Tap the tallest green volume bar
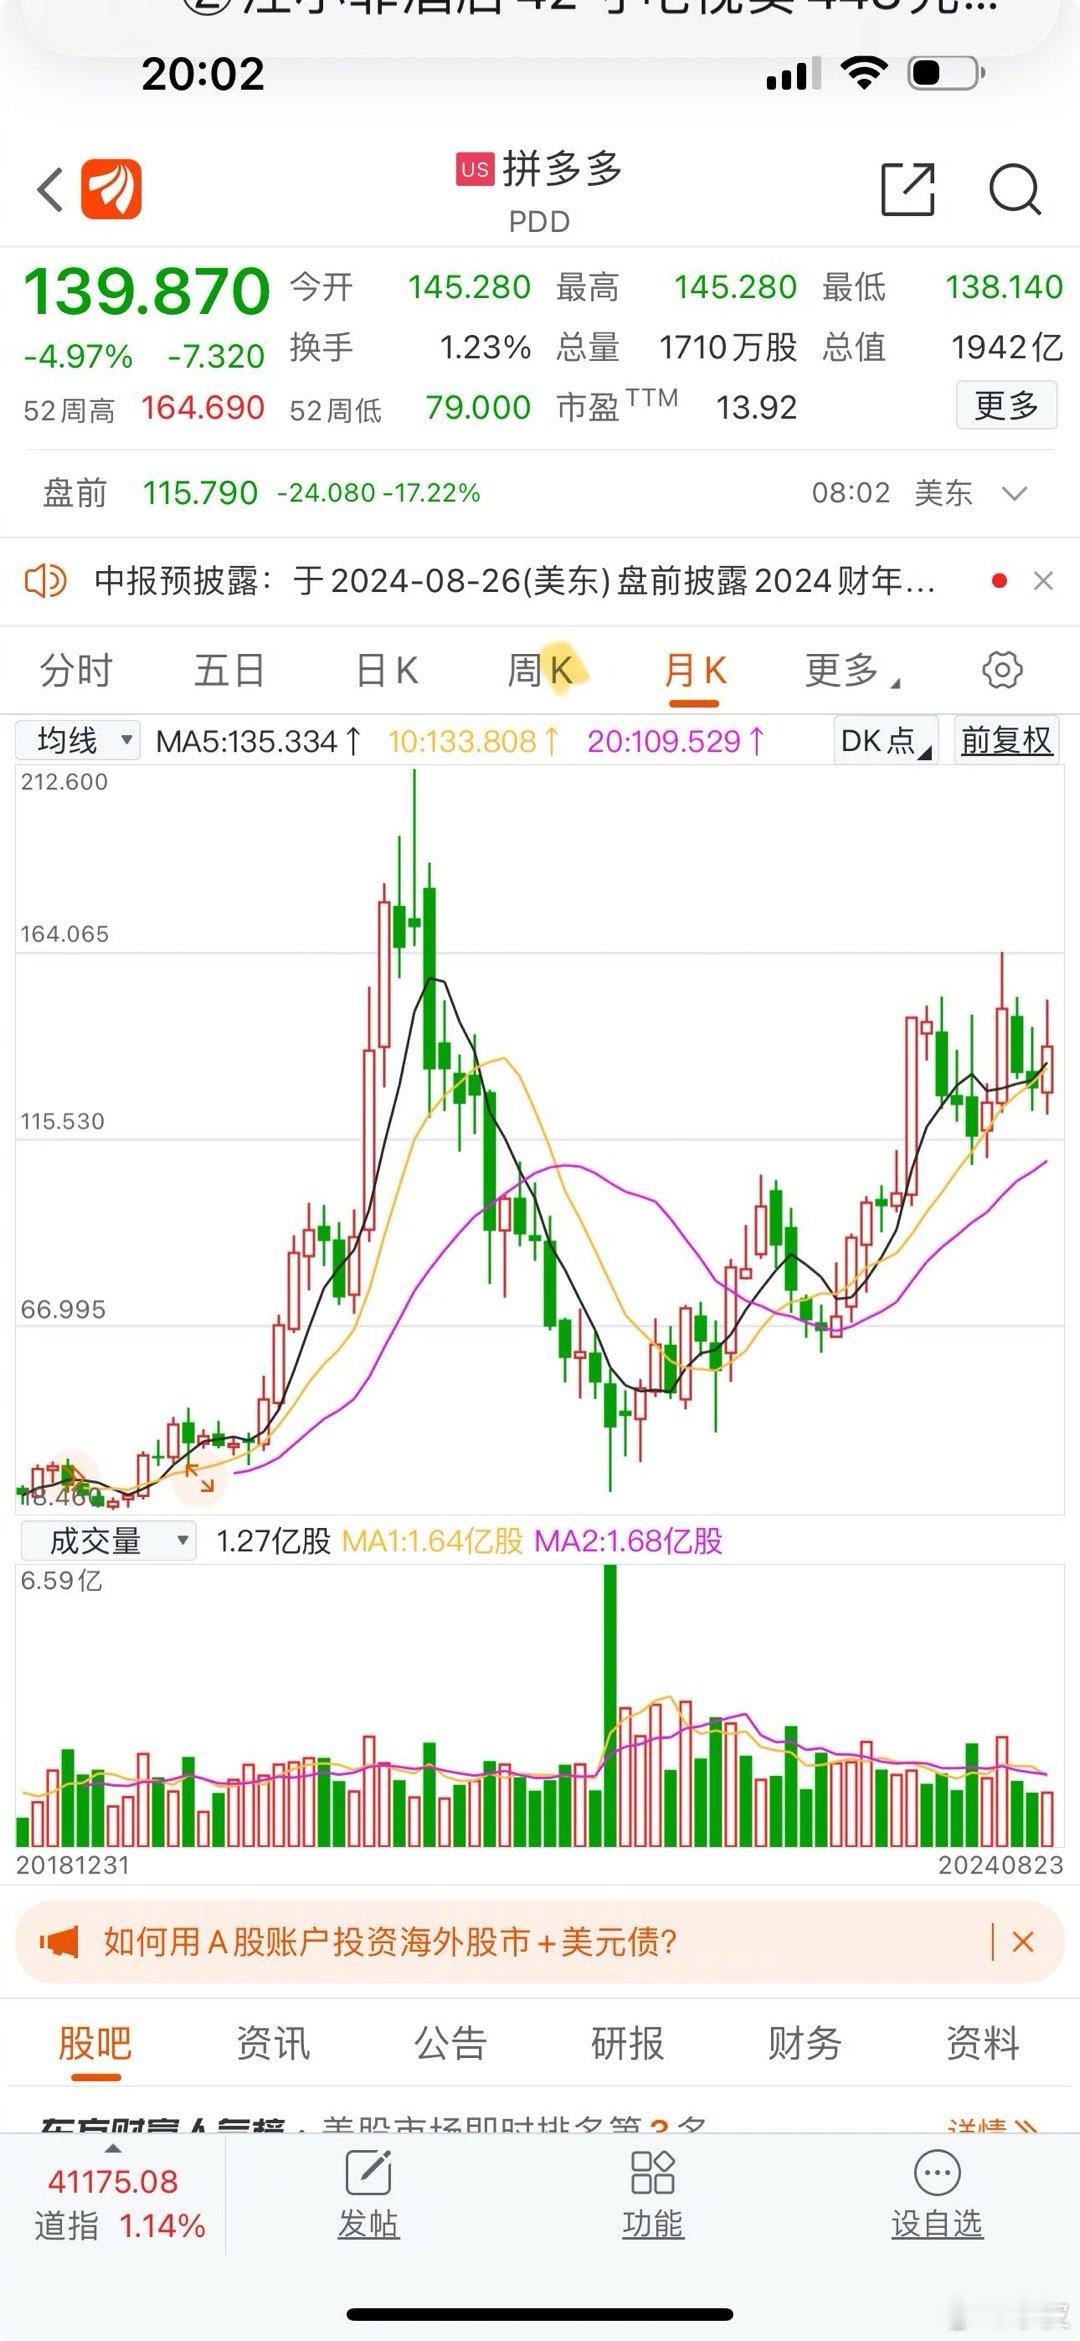 tap(610, 1705)
